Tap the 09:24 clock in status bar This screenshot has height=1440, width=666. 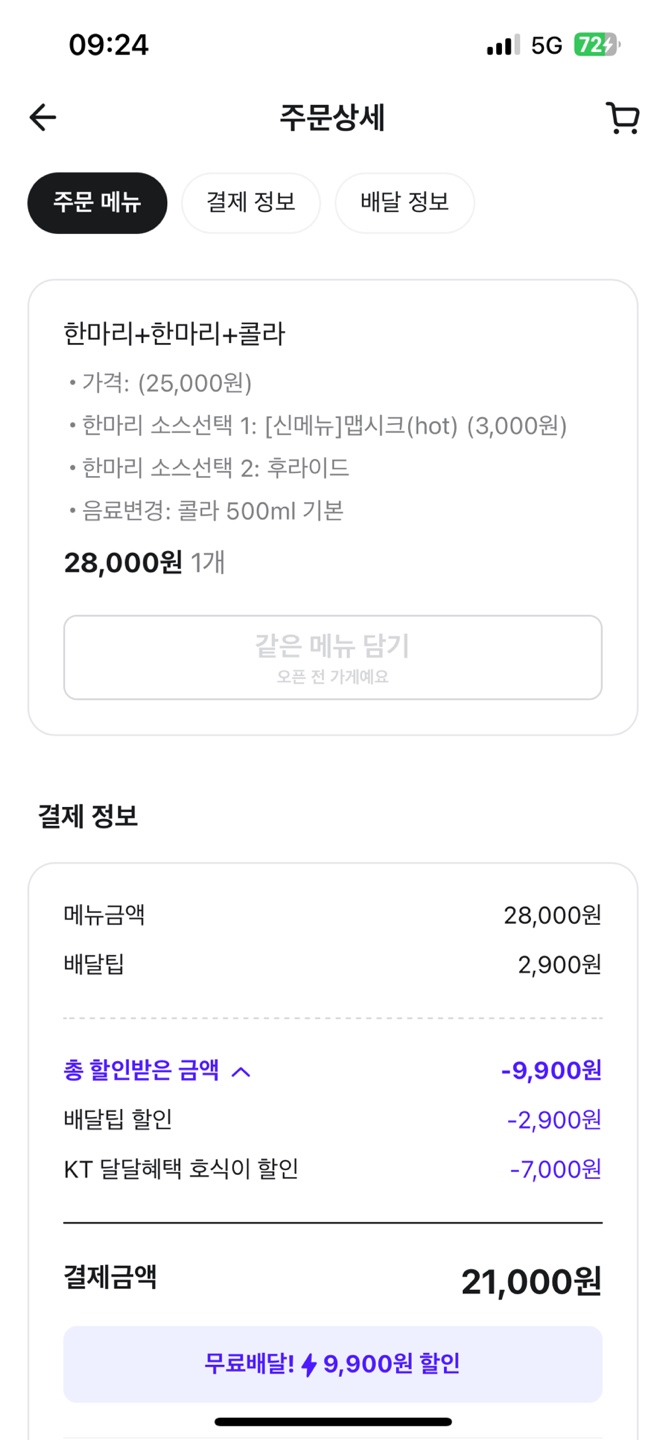tap(108, 45)
